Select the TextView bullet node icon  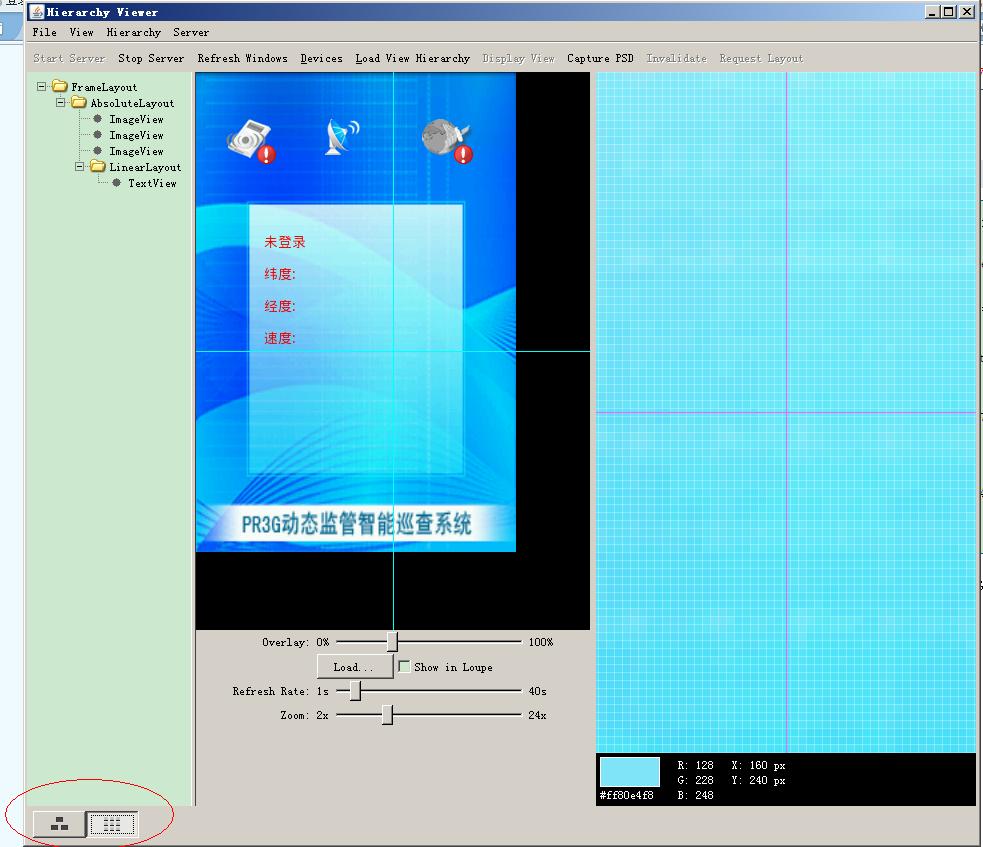point(116,182)
